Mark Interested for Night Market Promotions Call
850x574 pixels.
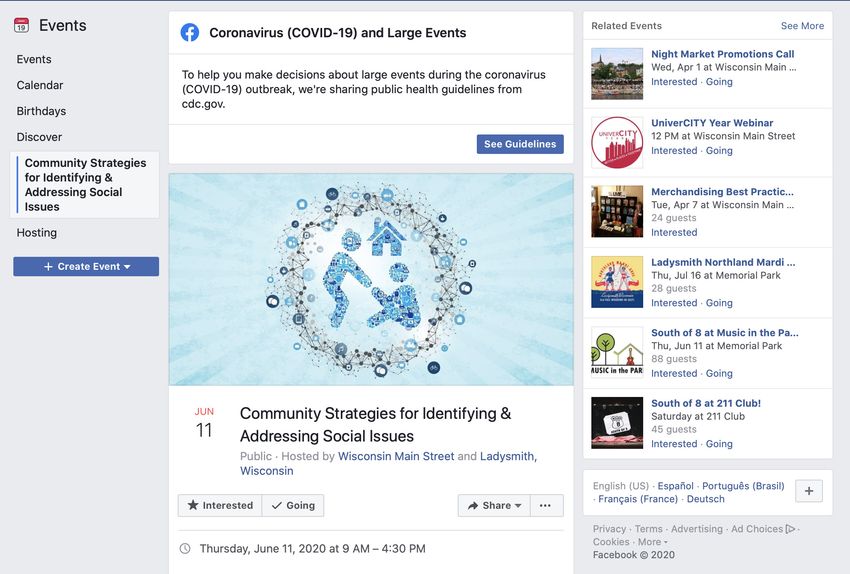tap(674, 82)
